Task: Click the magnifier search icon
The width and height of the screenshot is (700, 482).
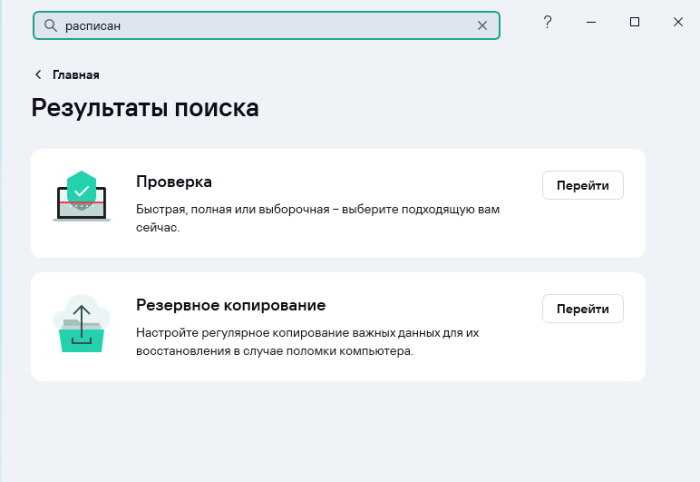Action: point(50,25)
